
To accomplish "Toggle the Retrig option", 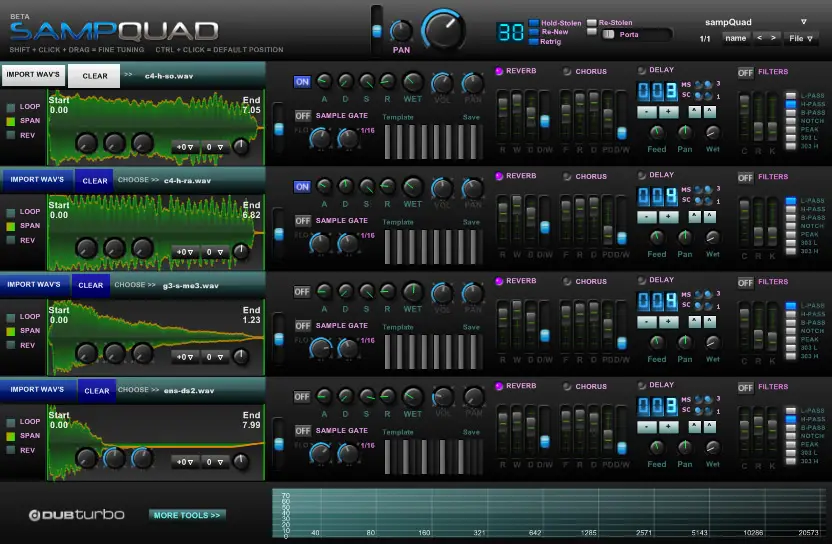I will 534,41.
